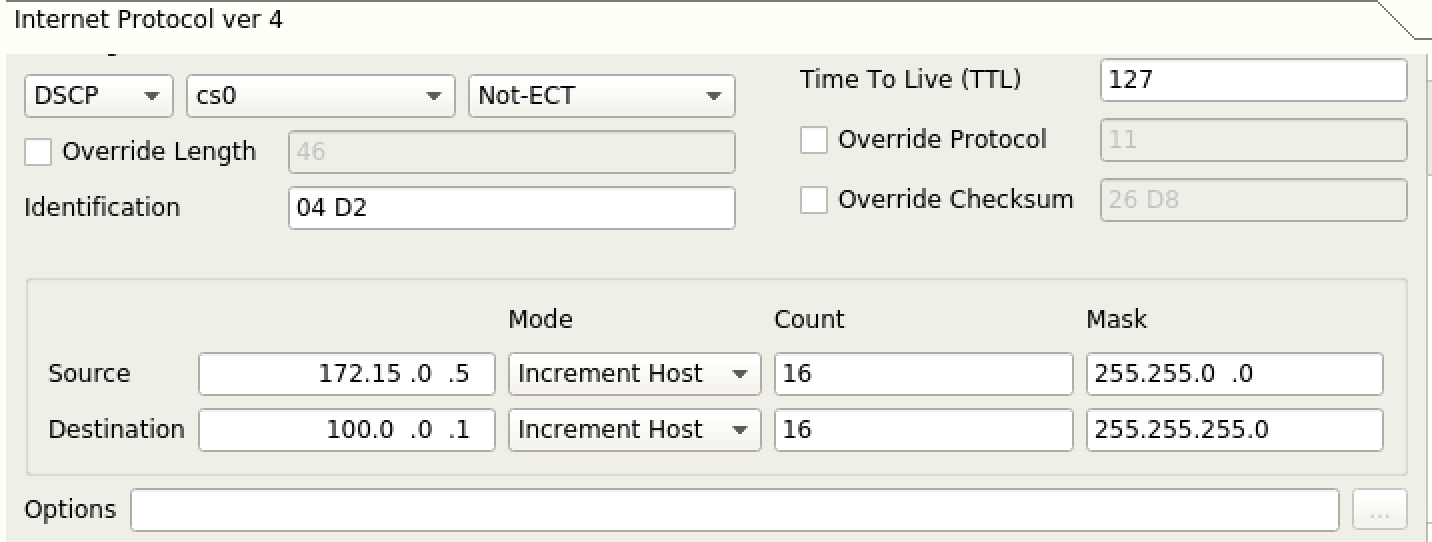Tick the Override Protocol checkbox

pos(814,140)
